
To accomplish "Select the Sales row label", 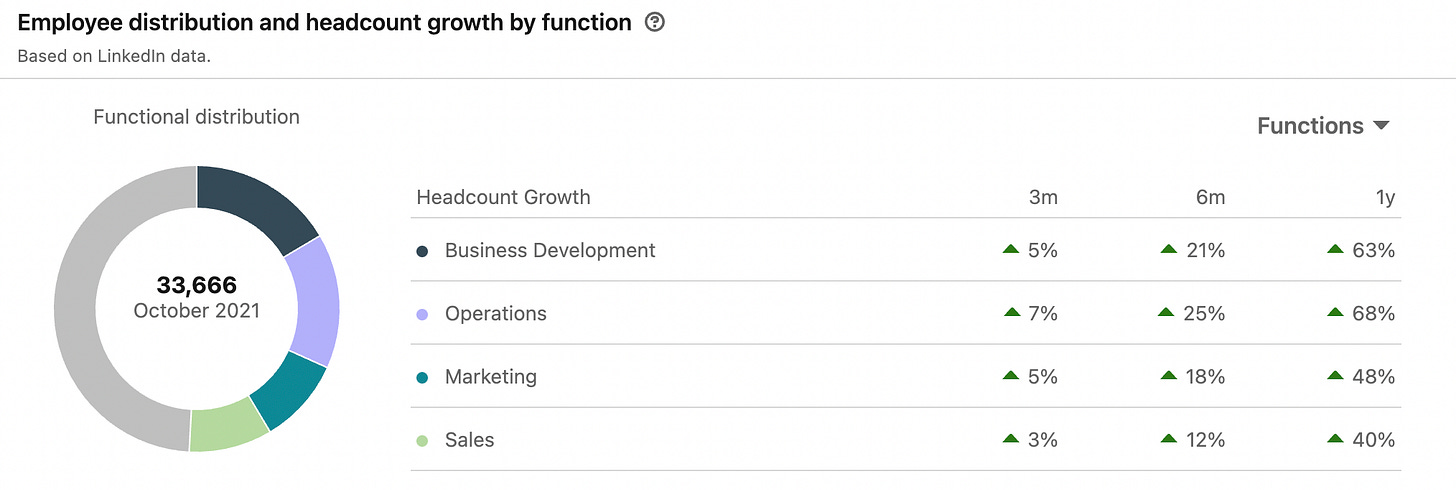I will click(470, 440).
